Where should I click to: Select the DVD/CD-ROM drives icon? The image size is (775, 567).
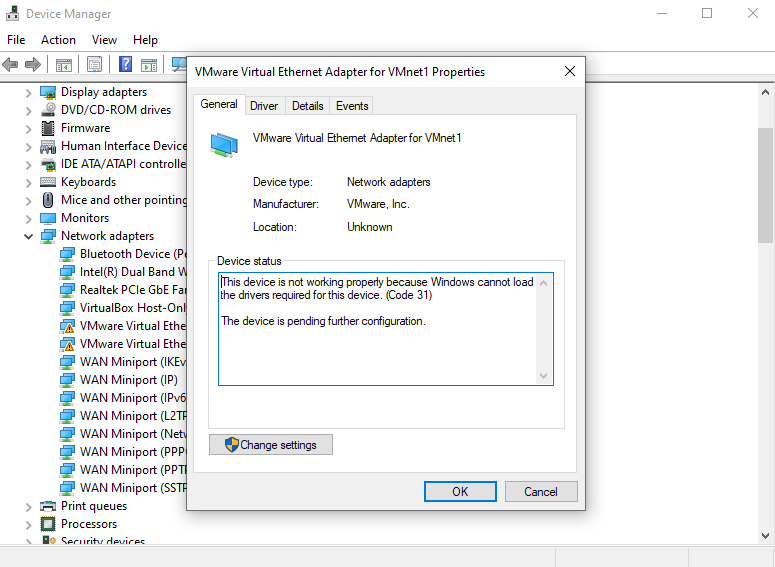coord(48,110)
